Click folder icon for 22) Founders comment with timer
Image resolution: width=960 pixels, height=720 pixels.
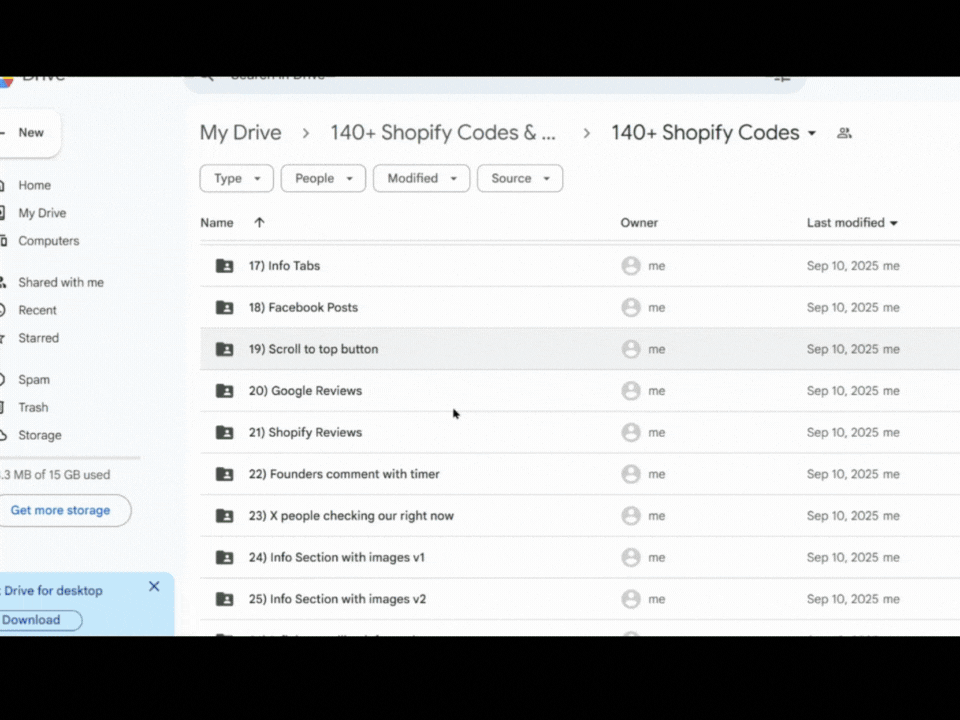pos(225,474)
